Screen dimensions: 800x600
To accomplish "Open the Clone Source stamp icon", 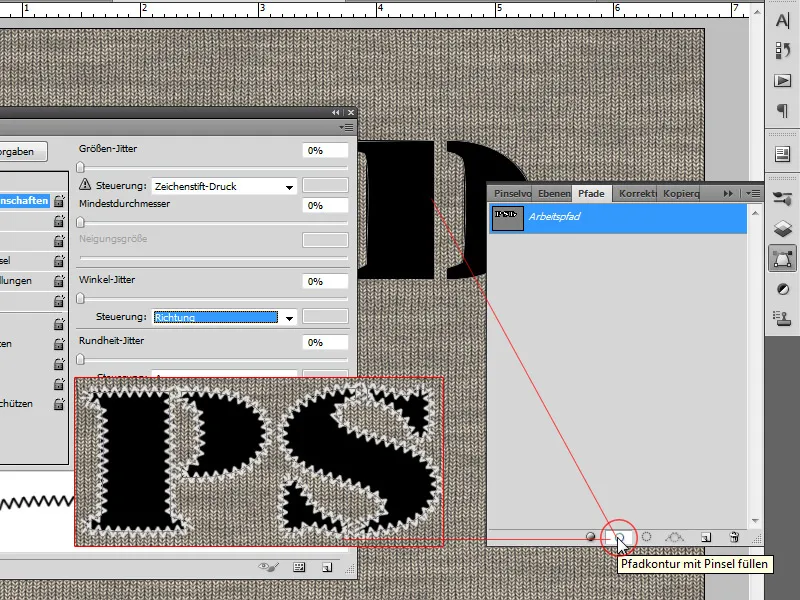I will point(782,318).
